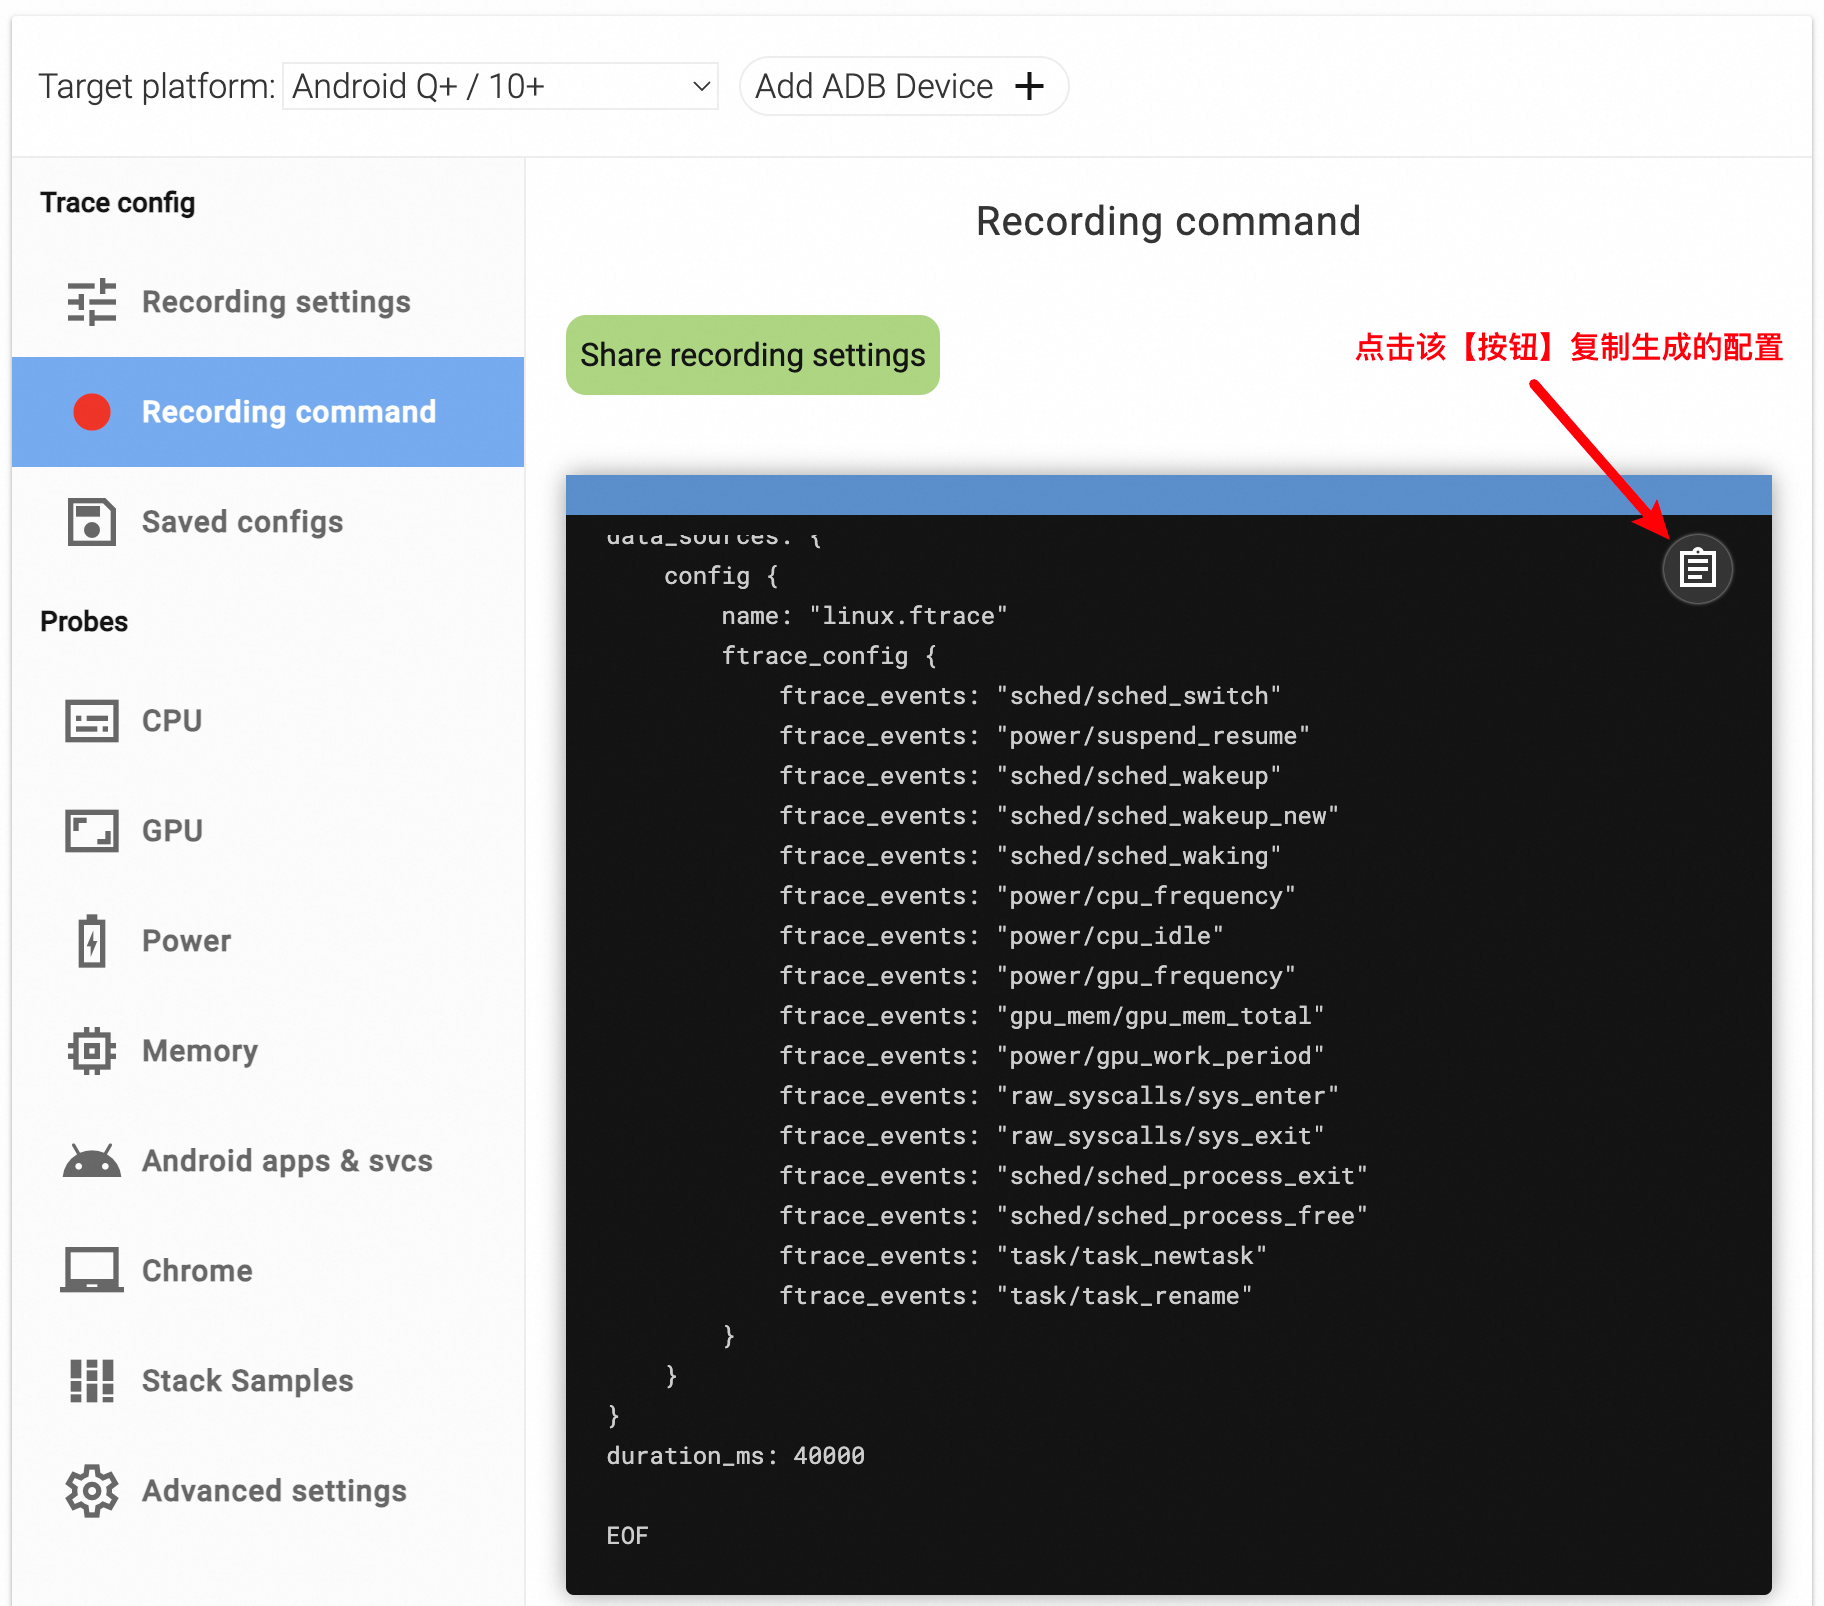Open the Target platform dropdown
Viewport: 1824px width, 1606px height.
coord(500,87)
